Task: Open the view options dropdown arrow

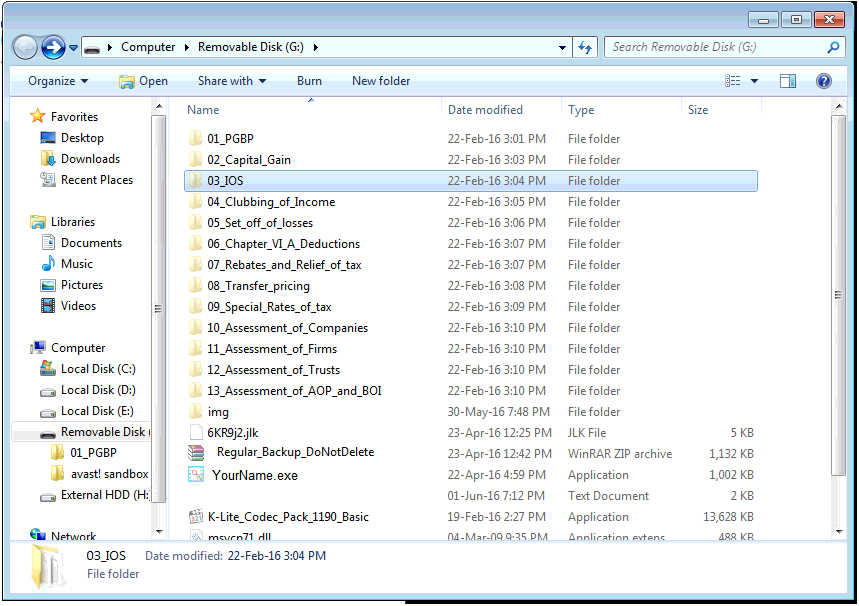Action: coord(754,81)
